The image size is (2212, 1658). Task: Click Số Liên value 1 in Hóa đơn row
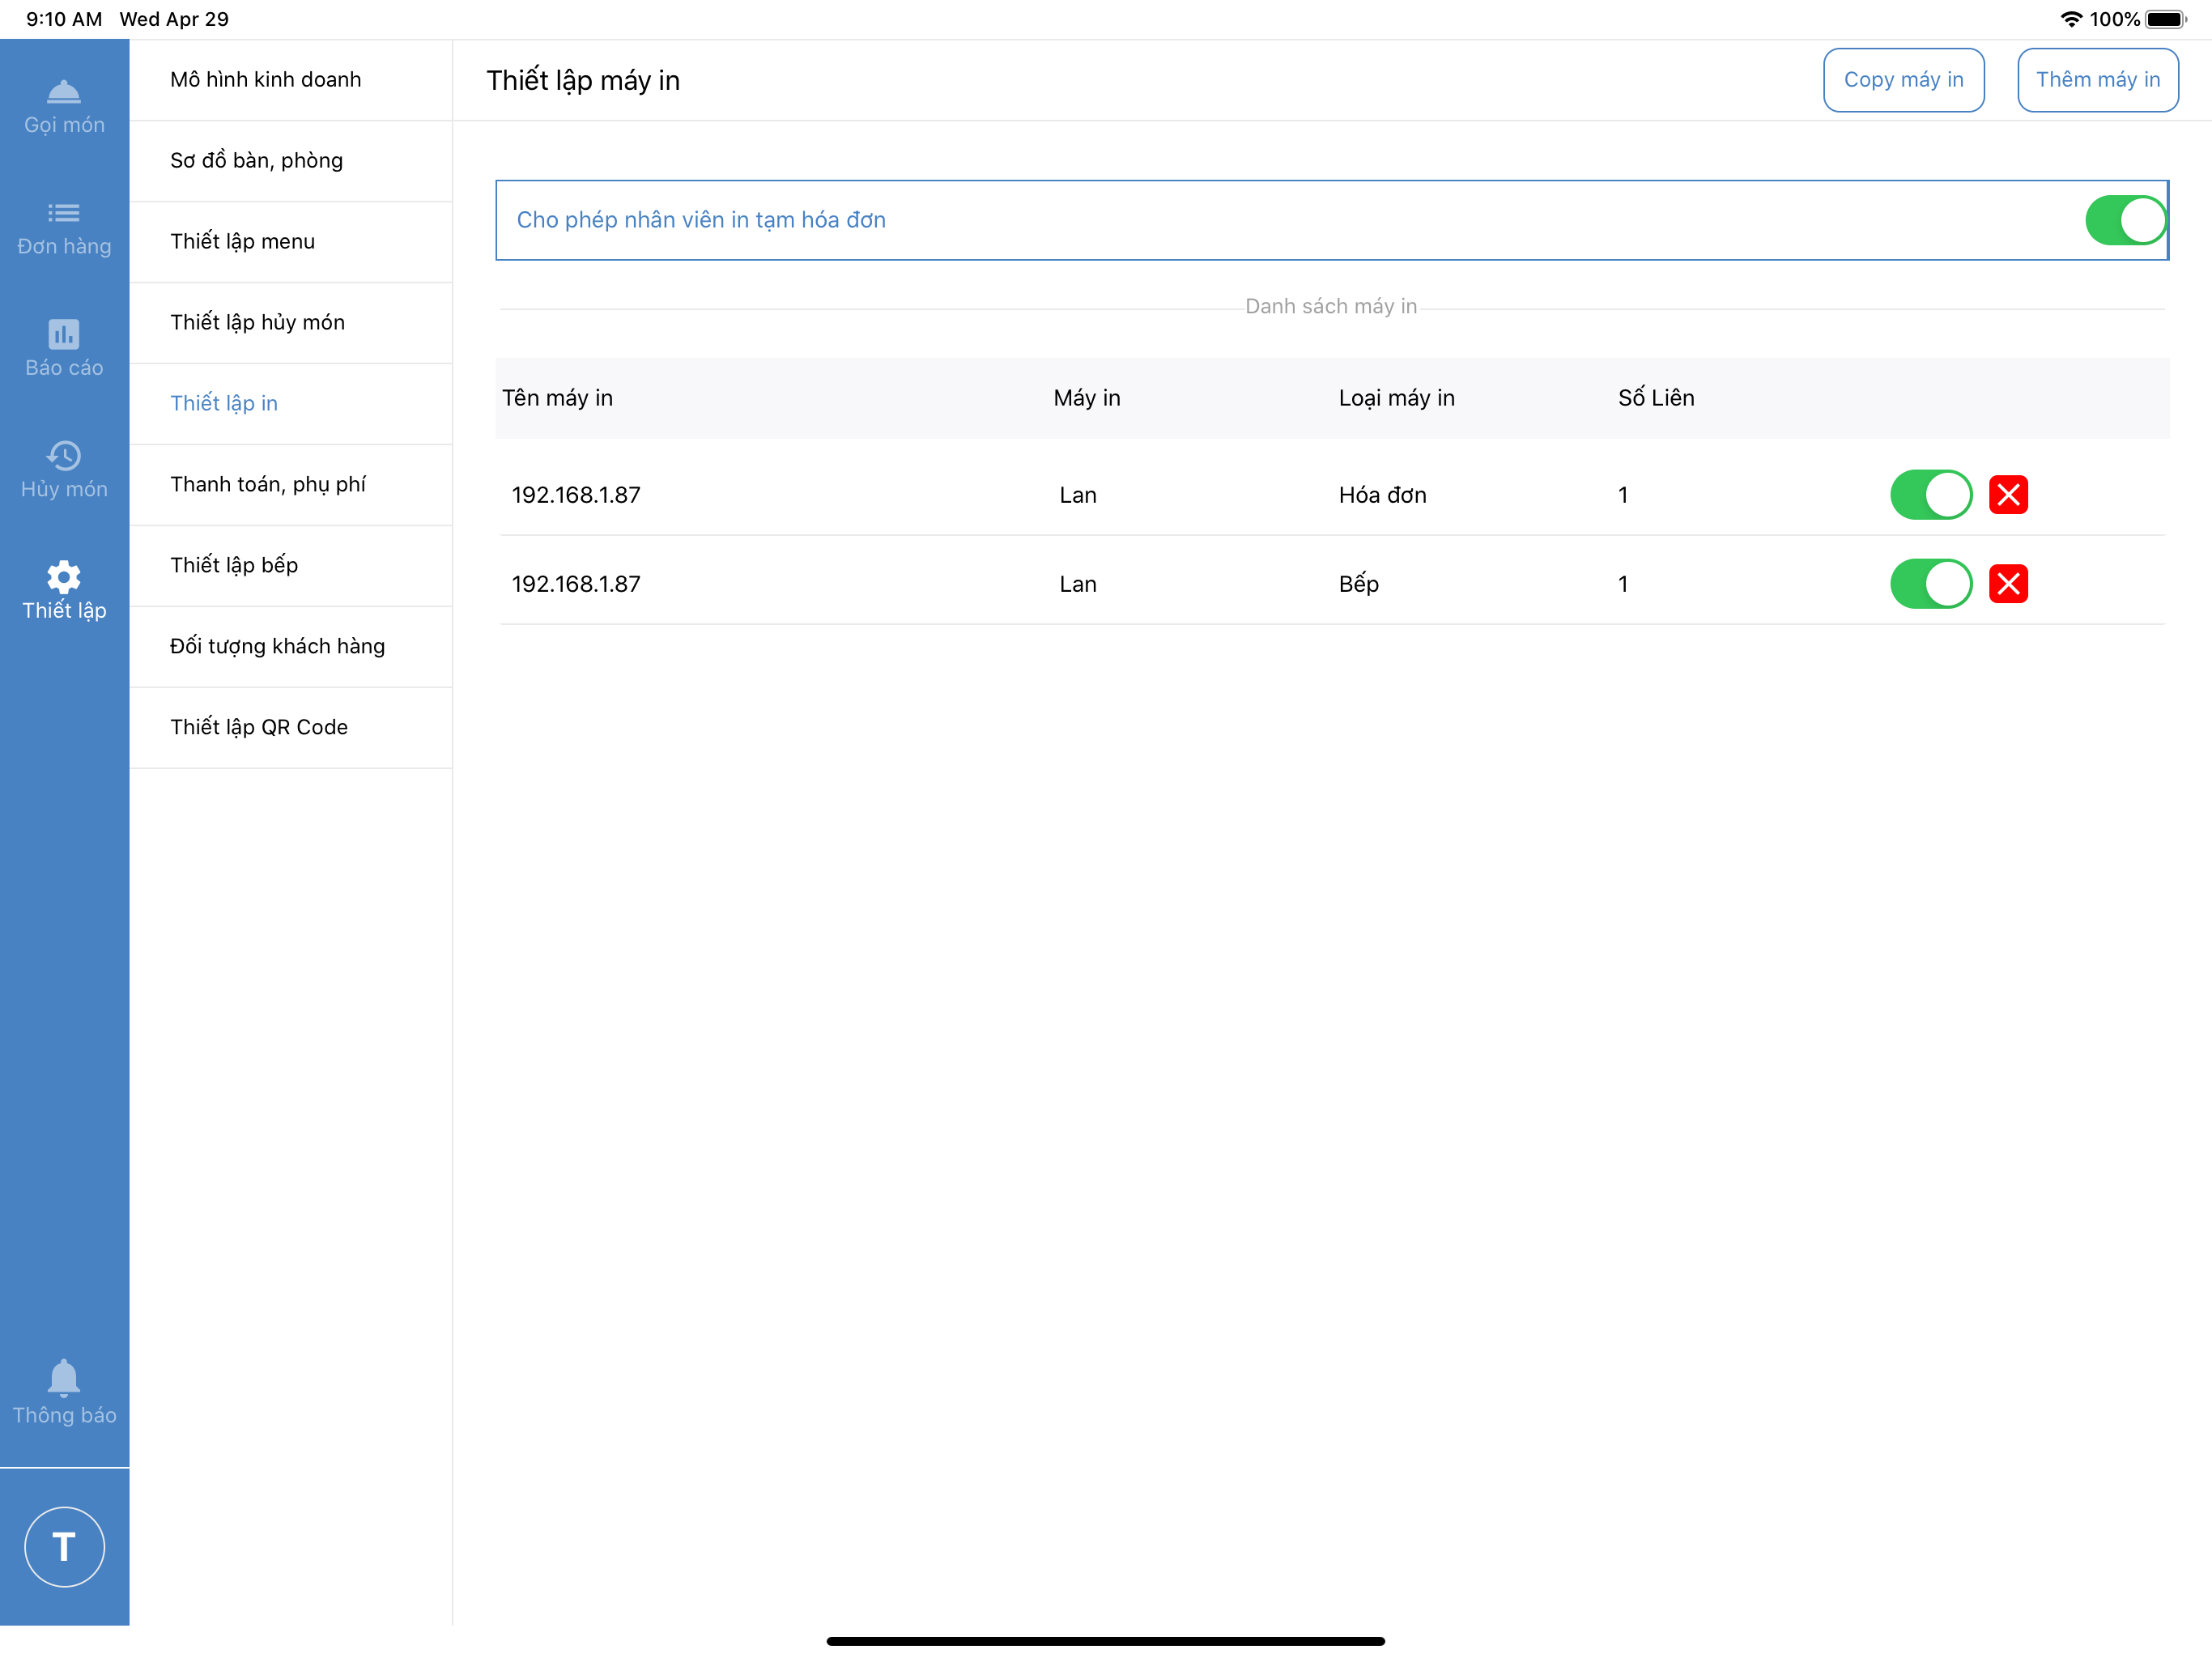(x=1623, y=495)
